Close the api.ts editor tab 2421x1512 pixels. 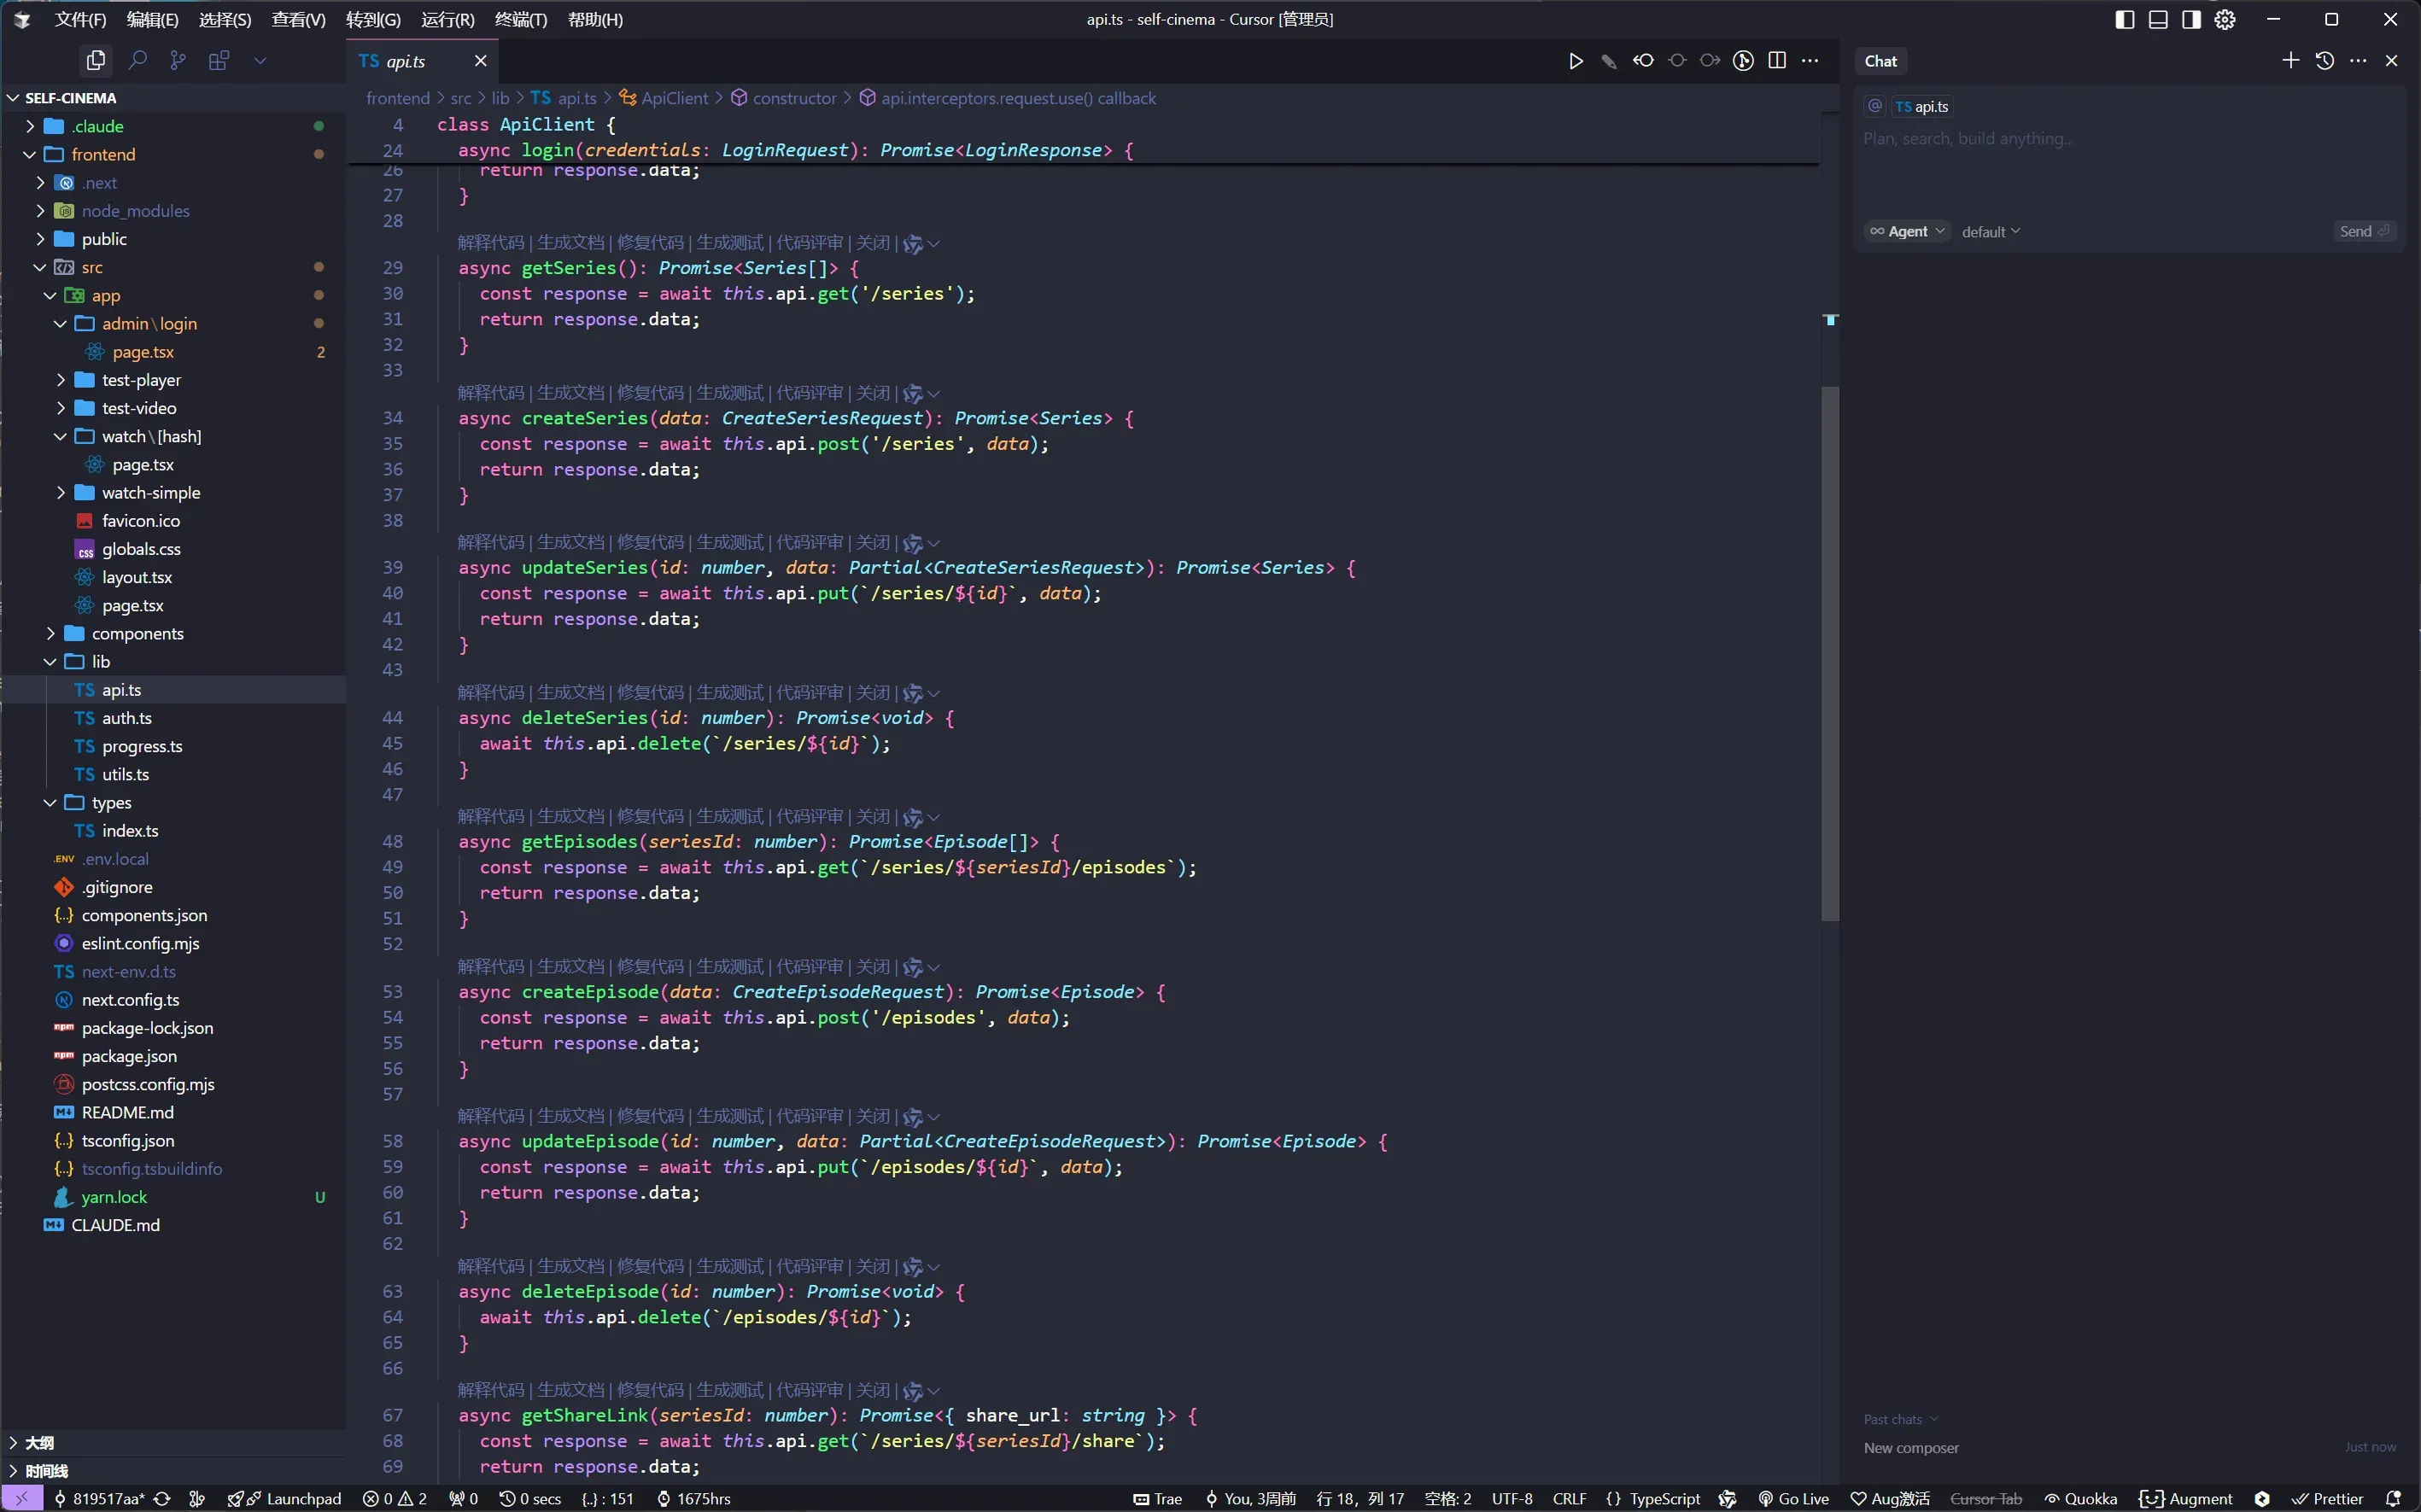480,61
